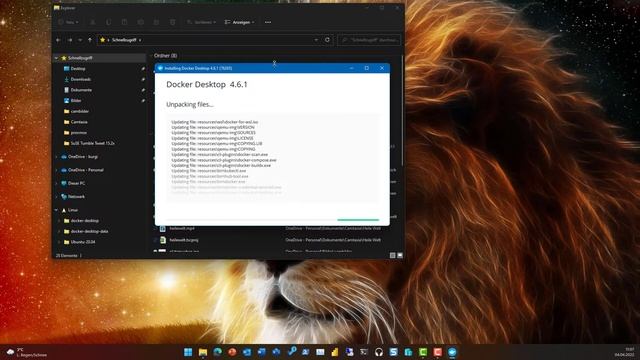Click the Delete trash icon in Explorer toolbar
Screen dimensions: 640x360
(x=172, y=22)
